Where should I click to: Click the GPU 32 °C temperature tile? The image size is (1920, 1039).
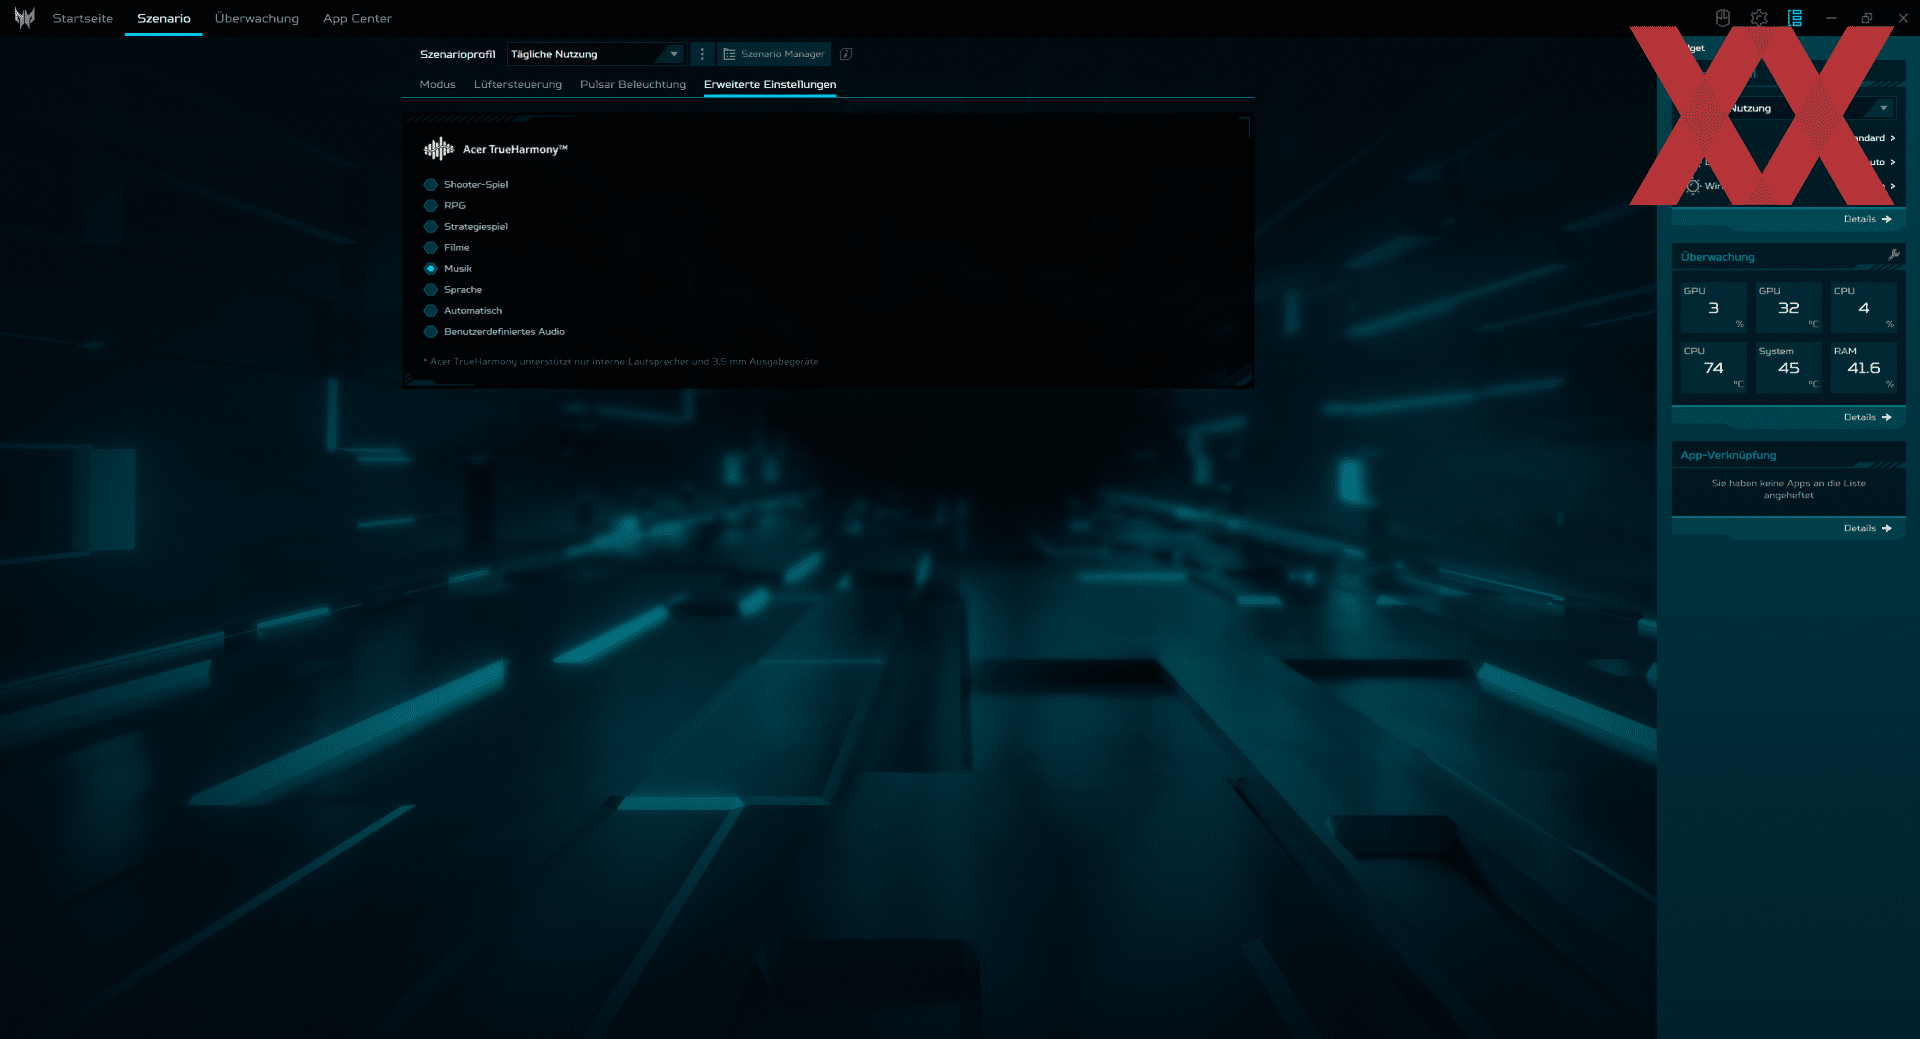coord(1788,307)
